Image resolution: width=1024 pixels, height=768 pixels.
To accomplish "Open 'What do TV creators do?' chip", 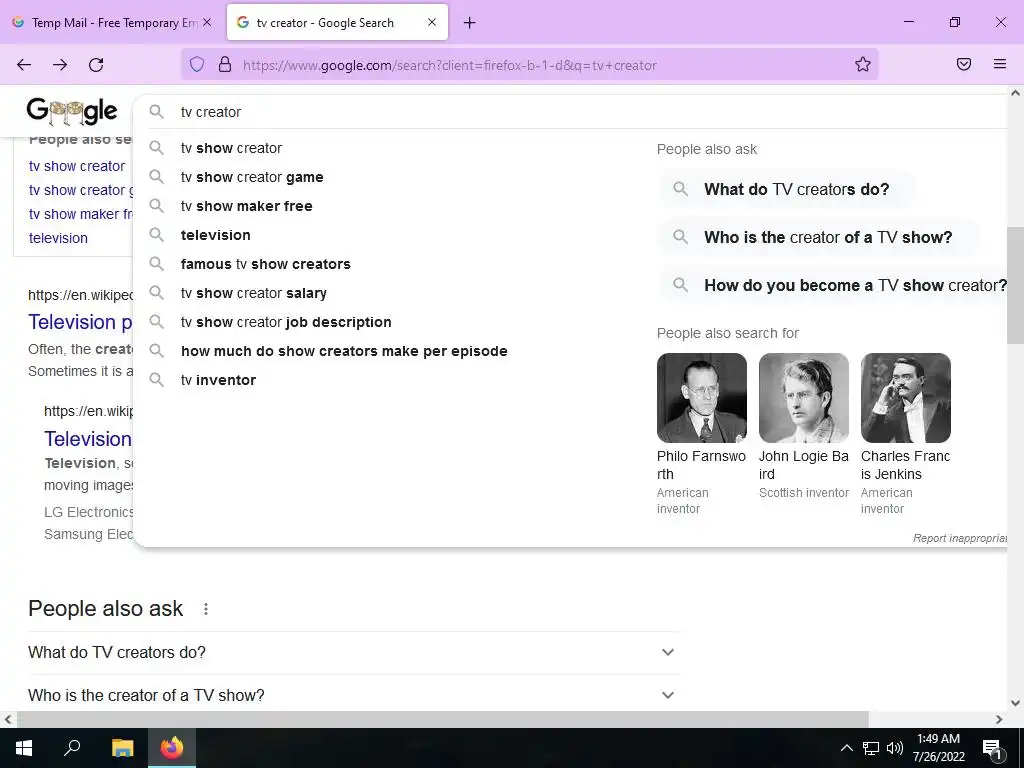I will pyautogui.click(x=786, y=189).
